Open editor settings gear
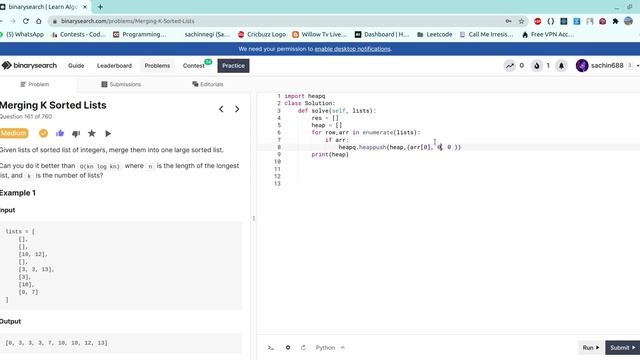The width and height of the screenshot is (640, 360). click(x=288, y=348)
